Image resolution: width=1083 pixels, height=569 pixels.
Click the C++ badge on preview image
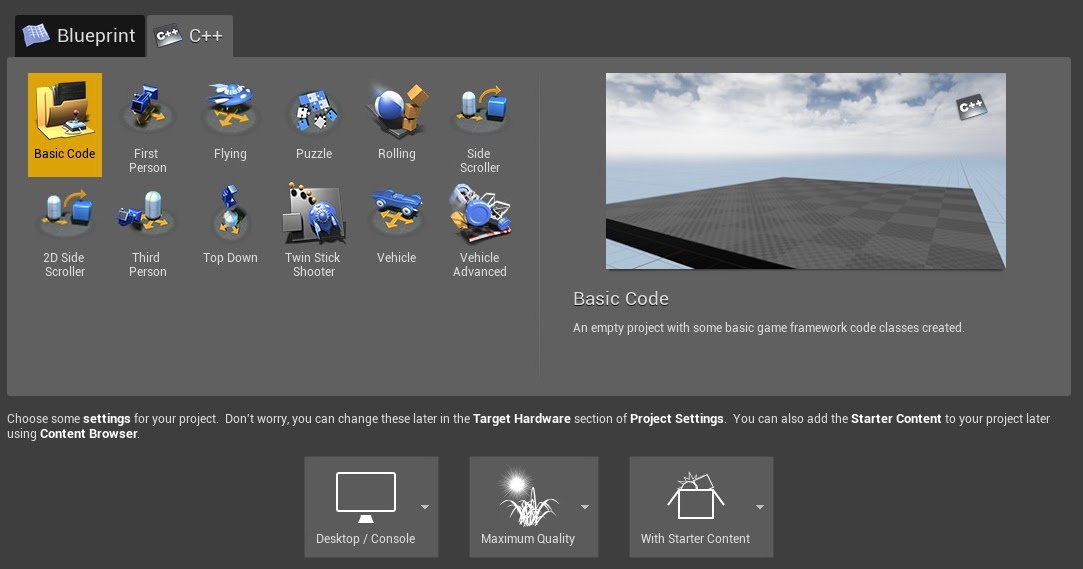point(972,106)
